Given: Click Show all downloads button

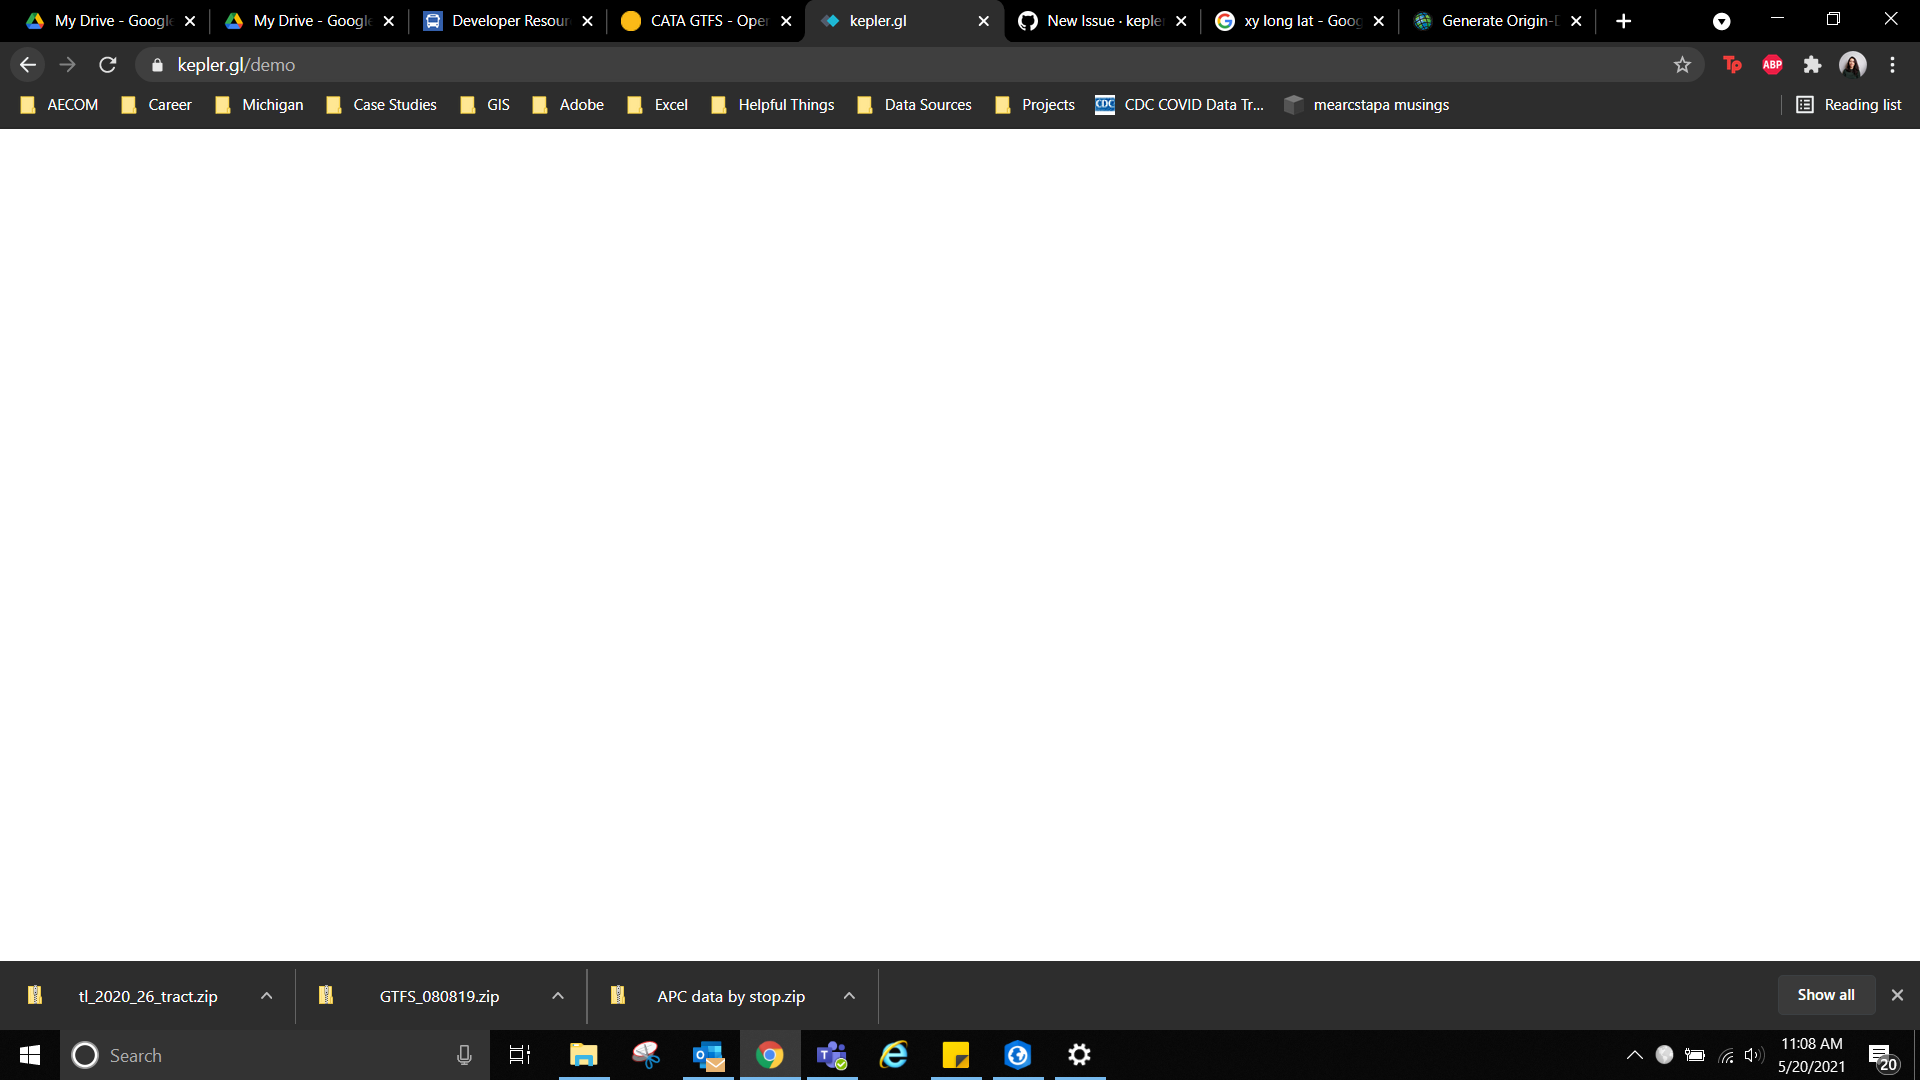Looking at the screenshot, I should coord(1825,995).
